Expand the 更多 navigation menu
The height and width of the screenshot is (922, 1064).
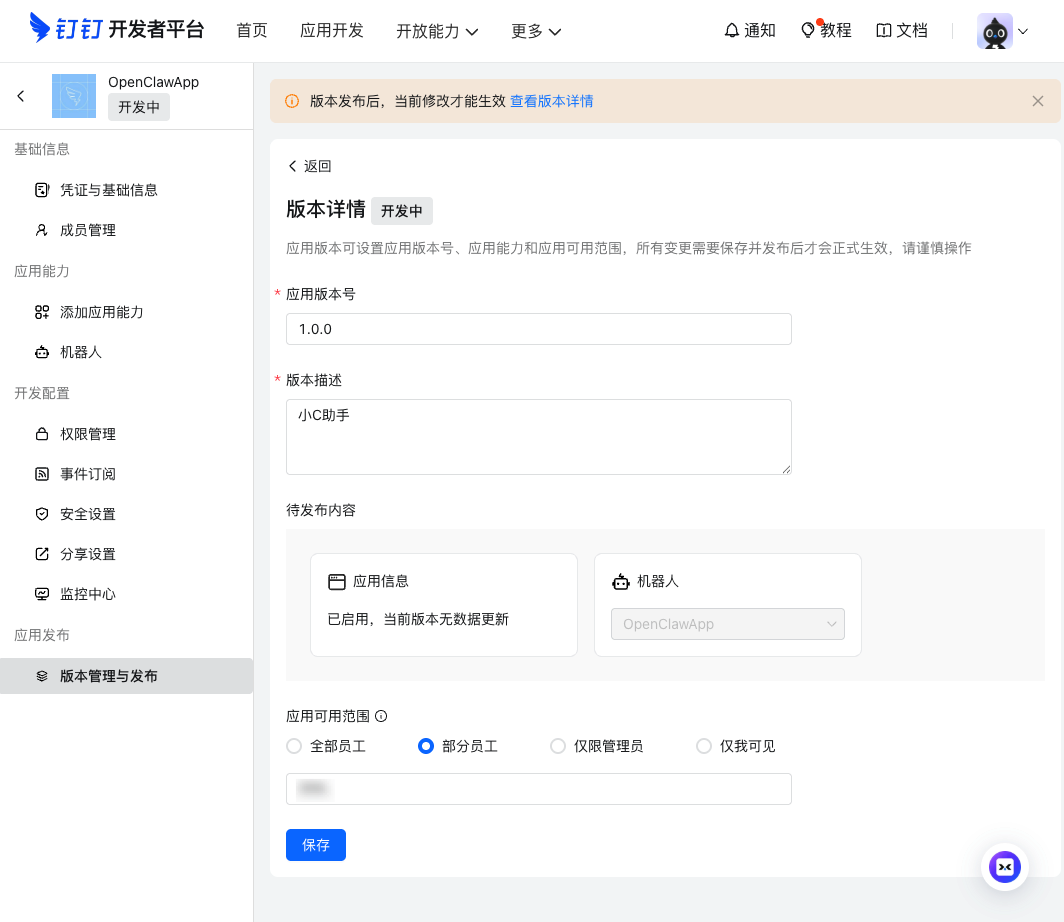[x=536, y=31]
